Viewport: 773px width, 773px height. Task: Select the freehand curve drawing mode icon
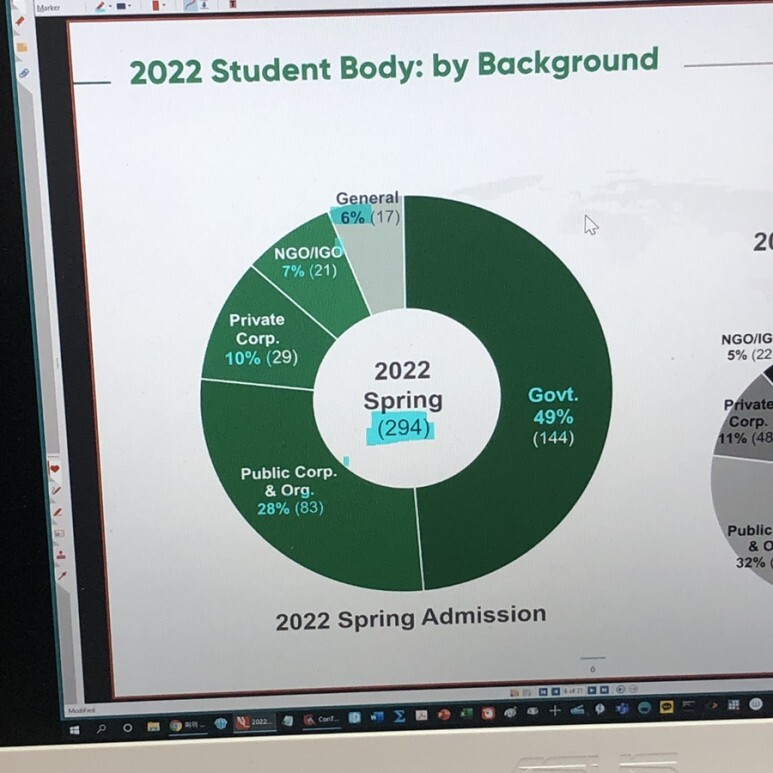191,5
